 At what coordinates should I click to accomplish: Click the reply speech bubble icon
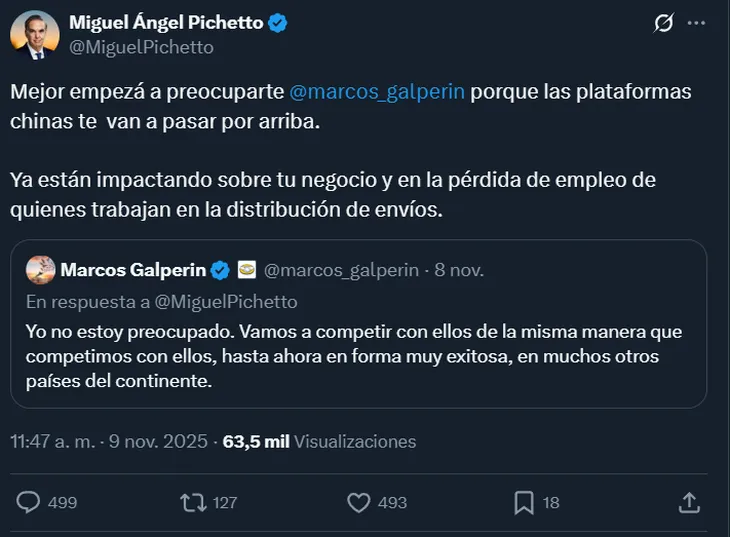click(30, 501)
